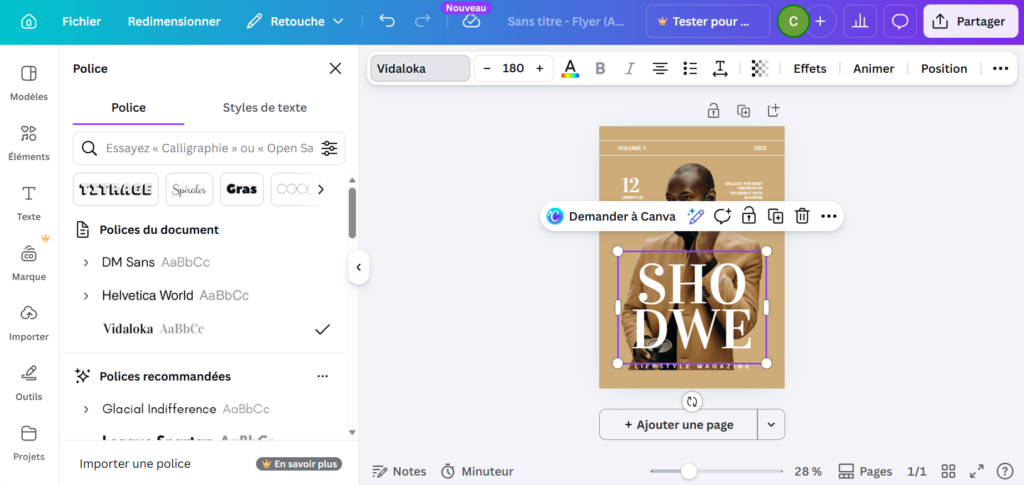The height and width of the screenshot is (485, 1024).
Task: Click the font search field
Action: [209, 148]
